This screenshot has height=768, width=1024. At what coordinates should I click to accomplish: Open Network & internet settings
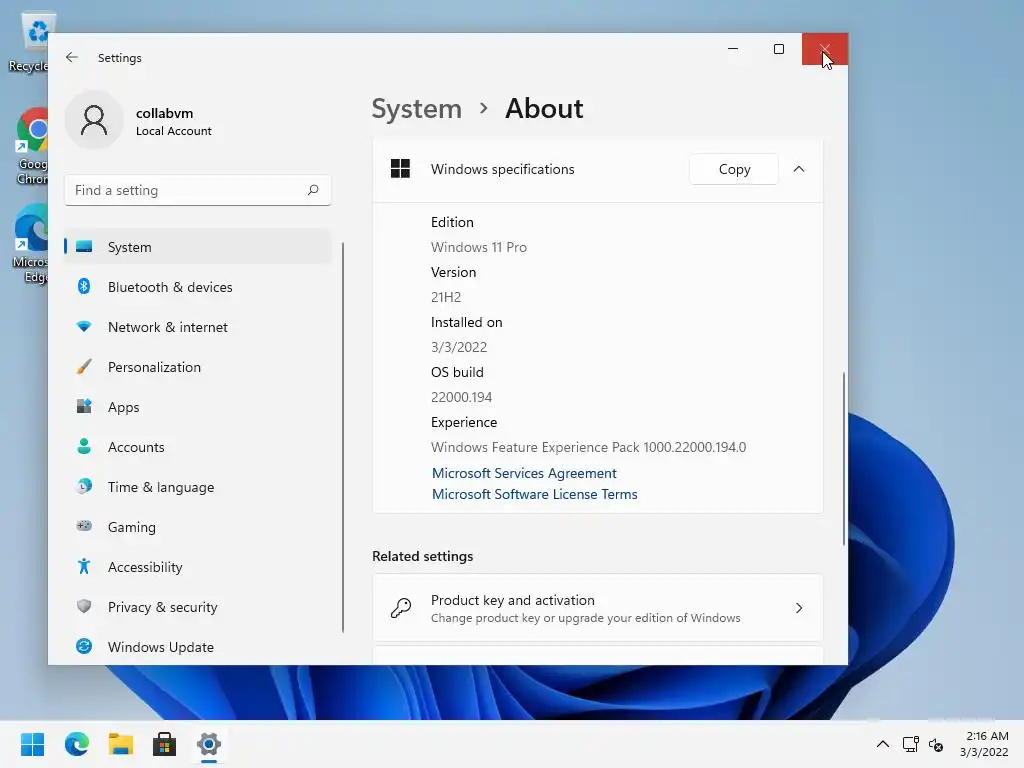tap(198, 327)
